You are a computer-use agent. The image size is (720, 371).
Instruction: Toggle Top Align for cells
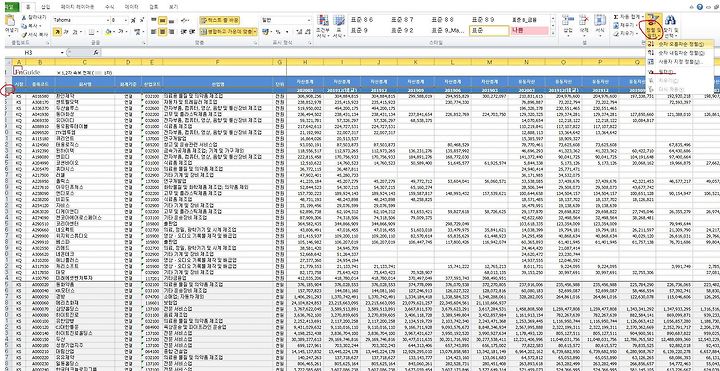coord(153,20)
